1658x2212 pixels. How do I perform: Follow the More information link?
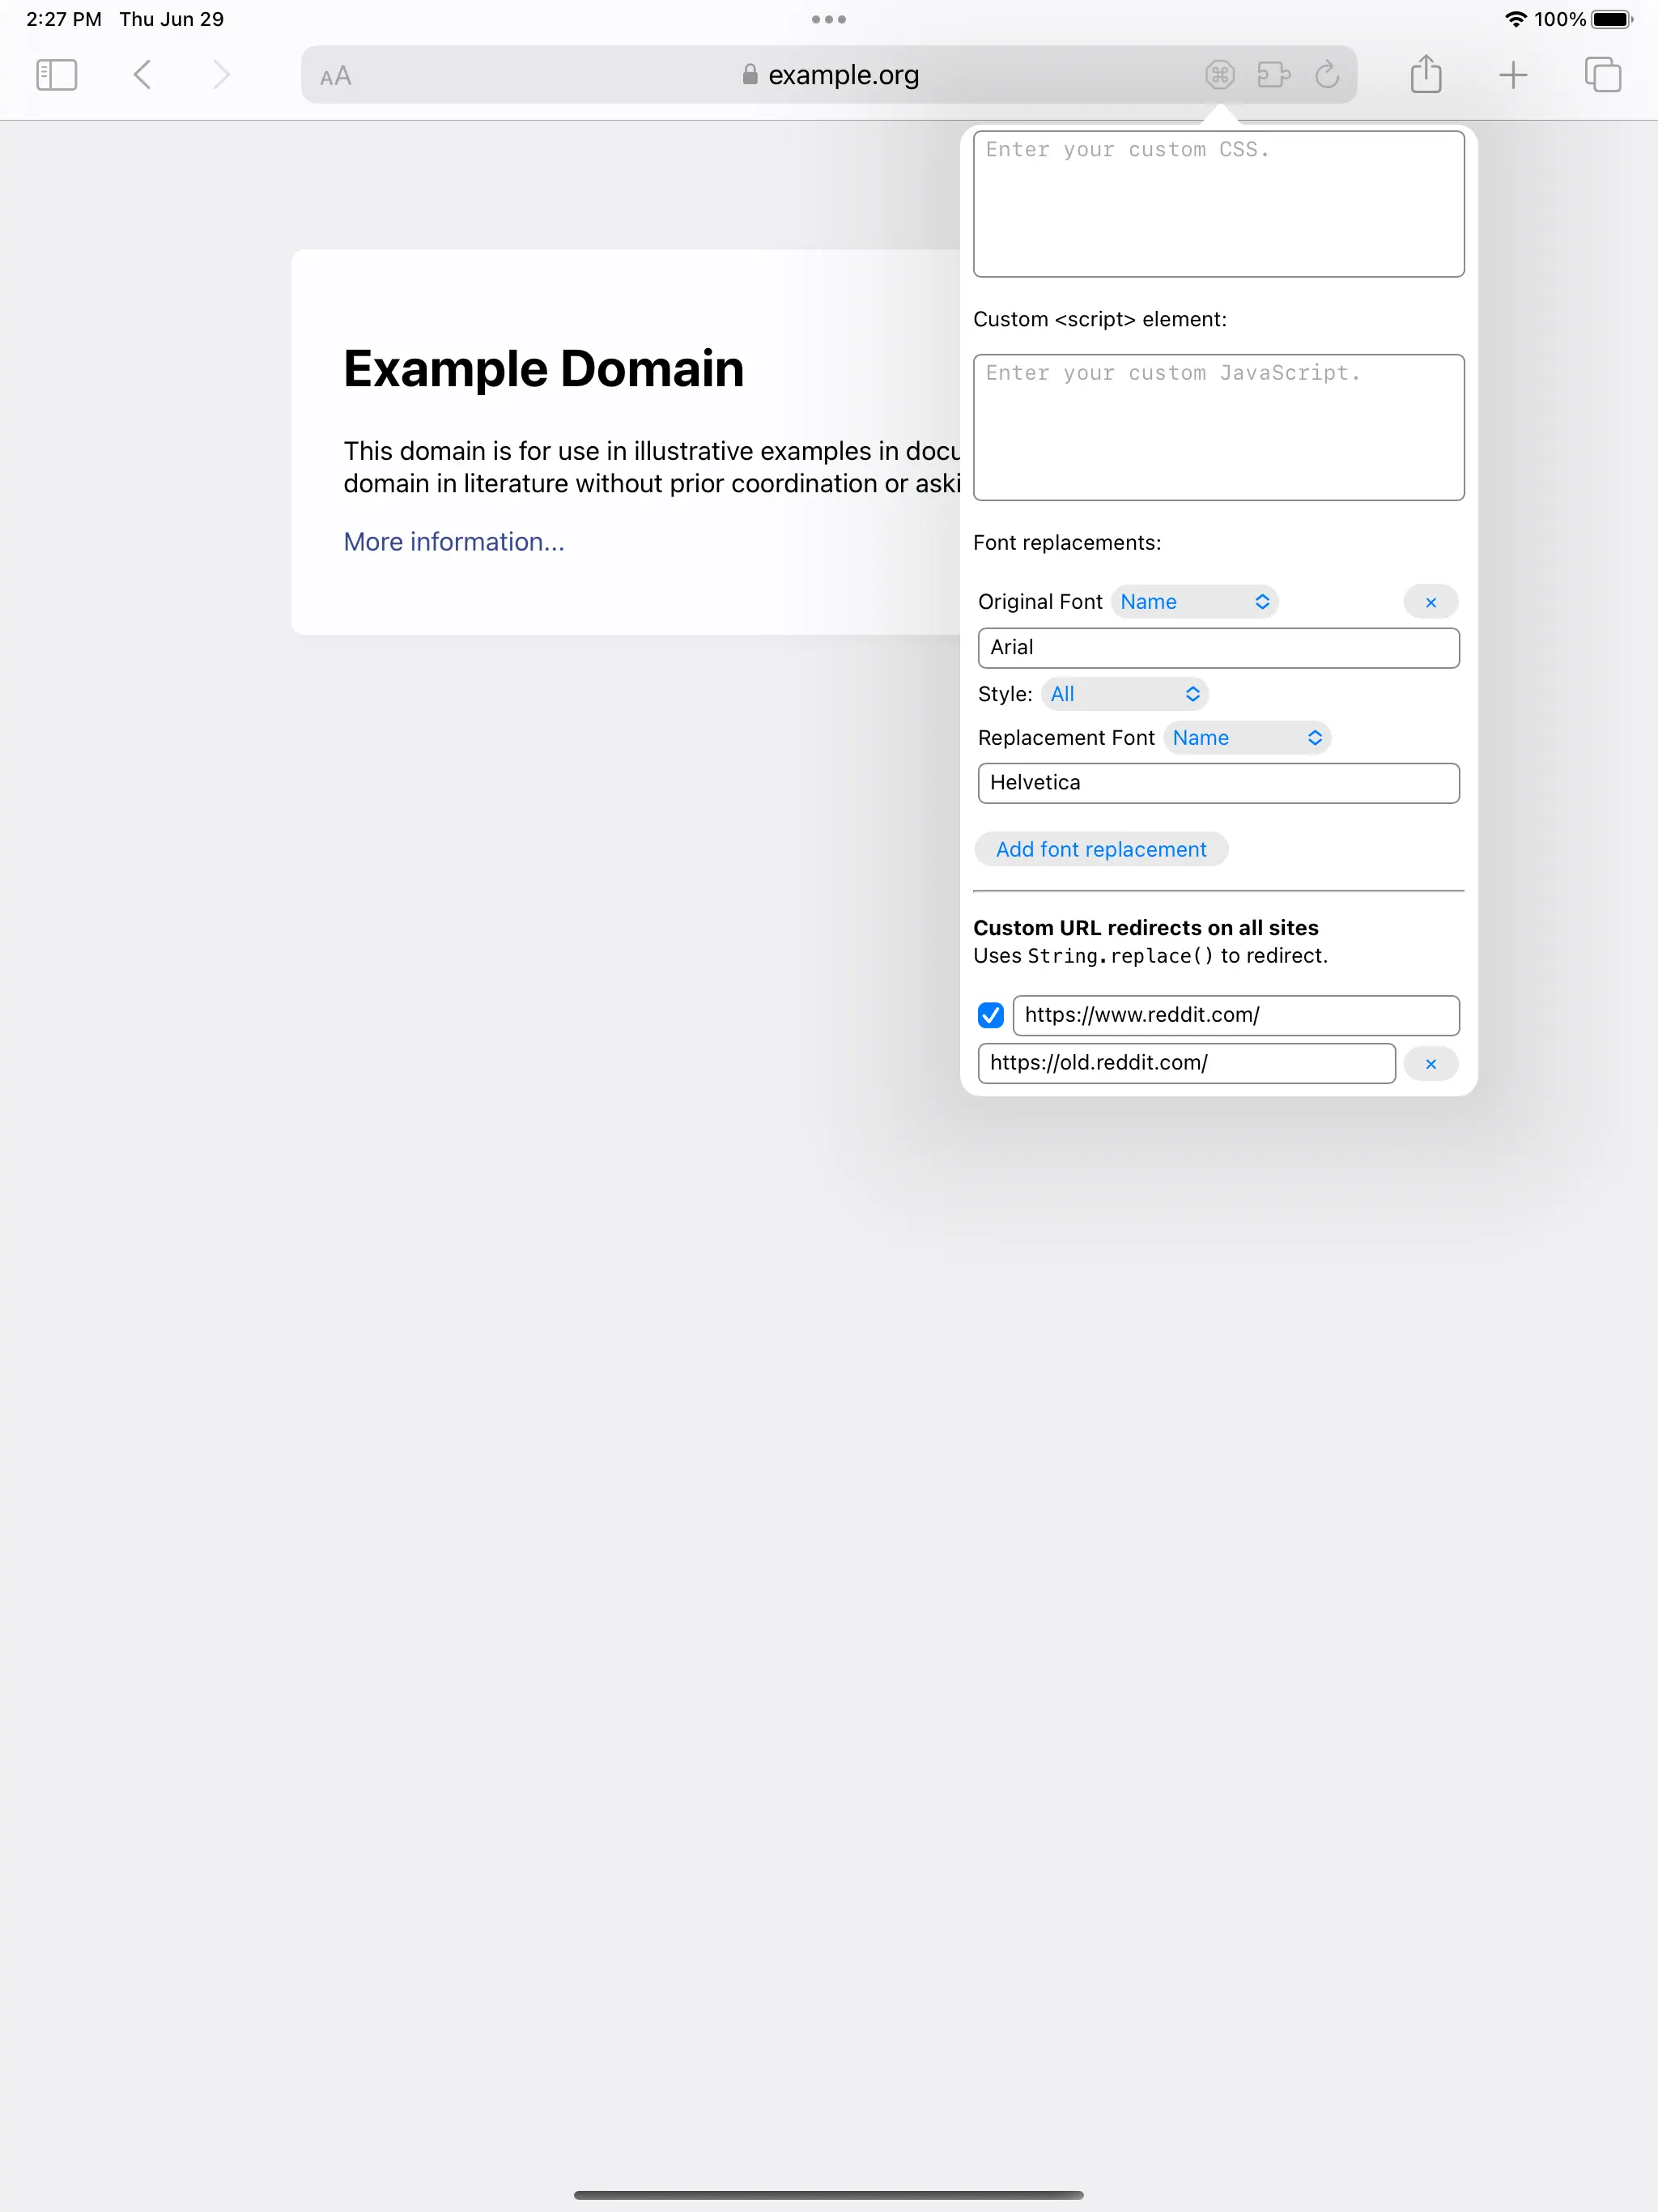[454, 542]
